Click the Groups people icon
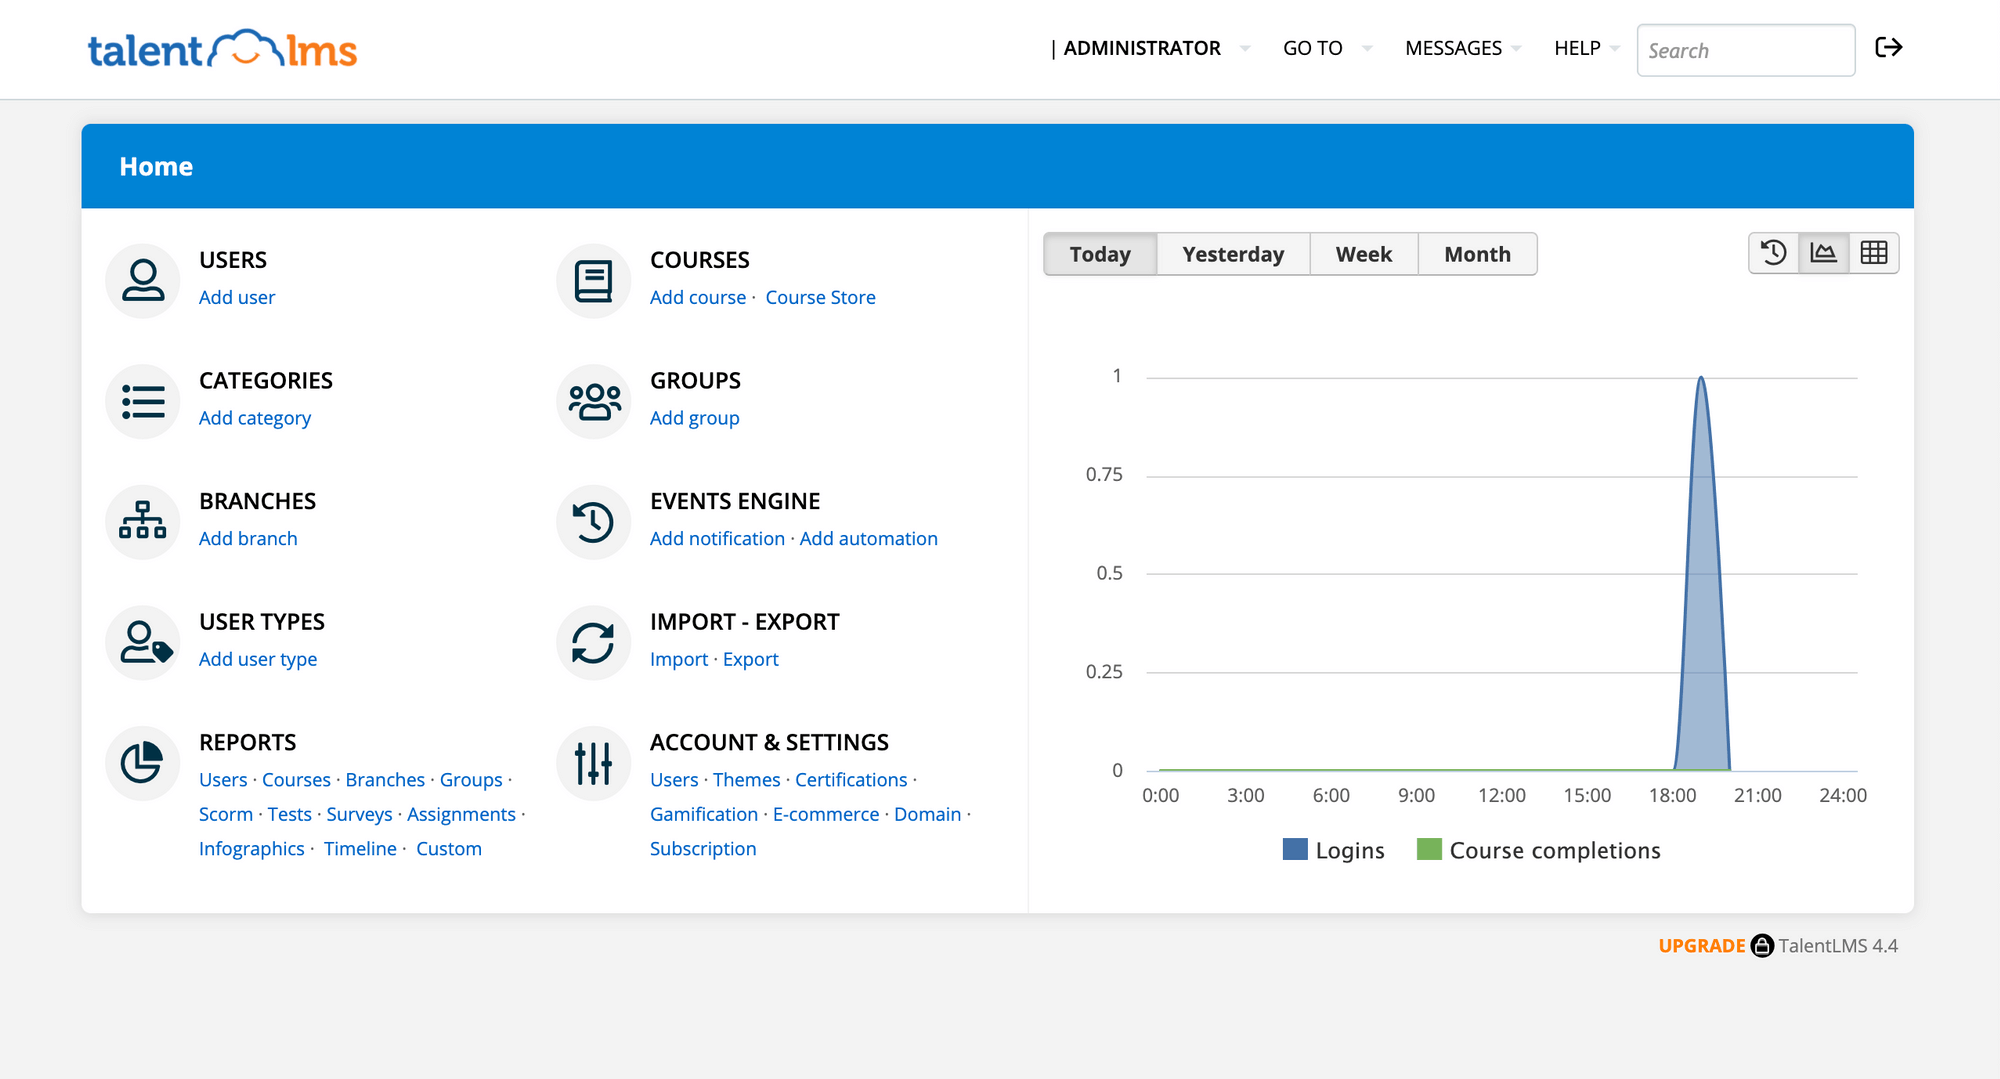The height and width of the screenshot is (1079, 2000). pyautogui.click(x=592, y=401)
